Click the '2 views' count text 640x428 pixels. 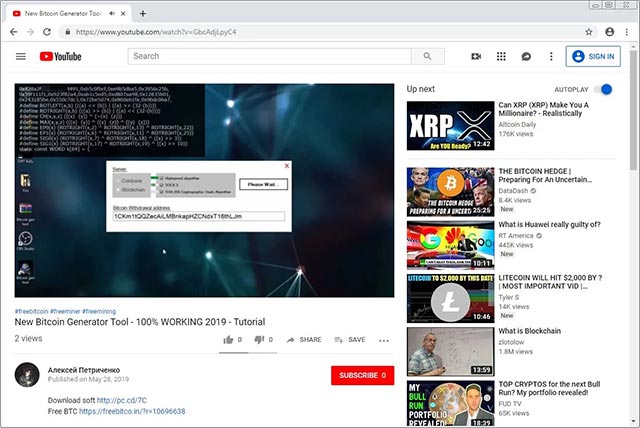[29, 338]
